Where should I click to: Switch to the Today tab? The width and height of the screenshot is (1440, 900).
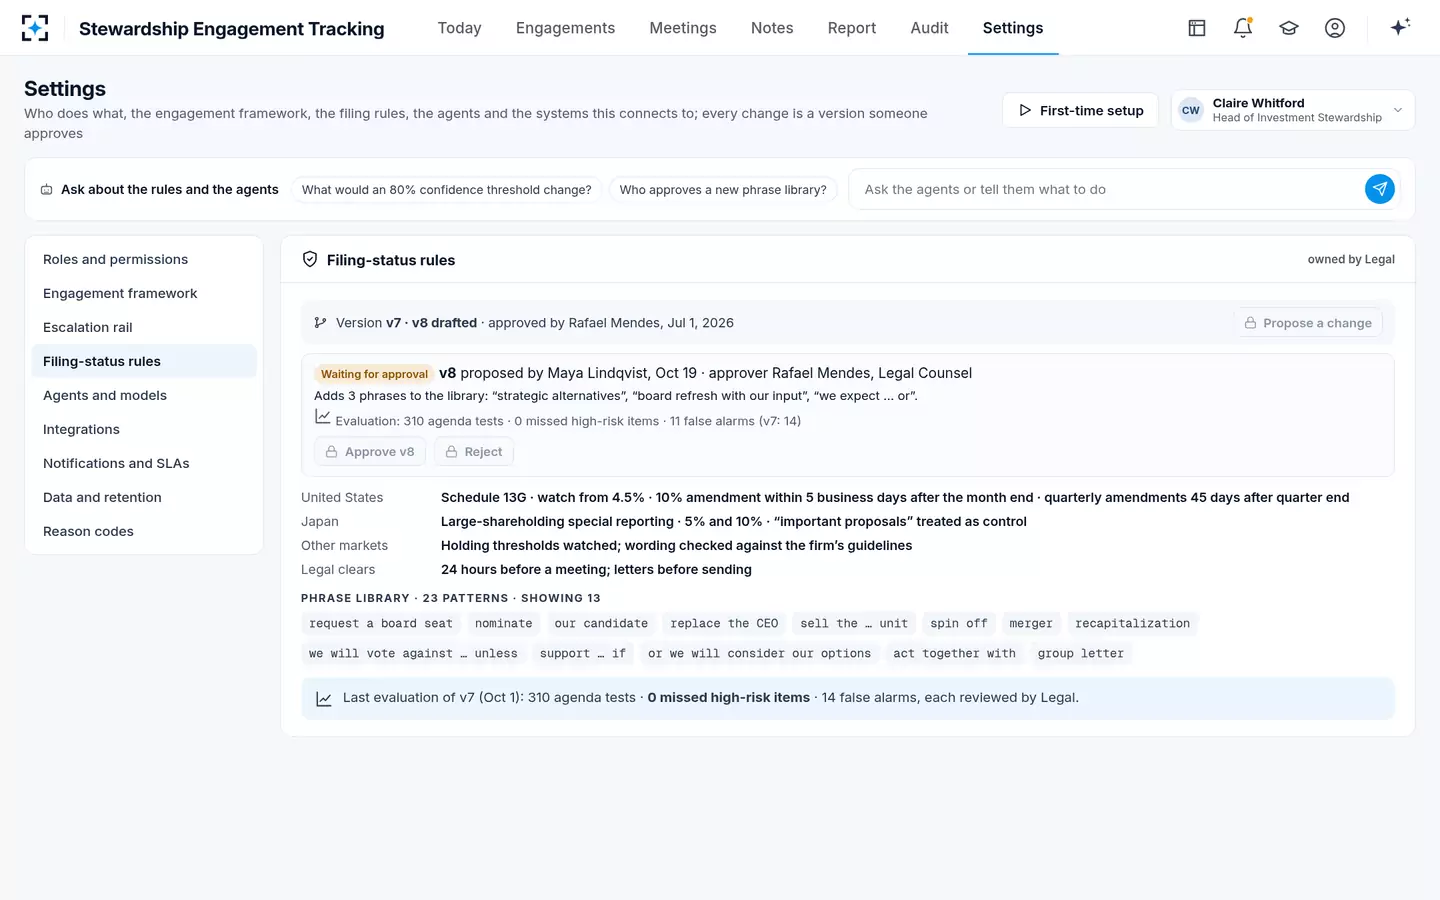460,28
